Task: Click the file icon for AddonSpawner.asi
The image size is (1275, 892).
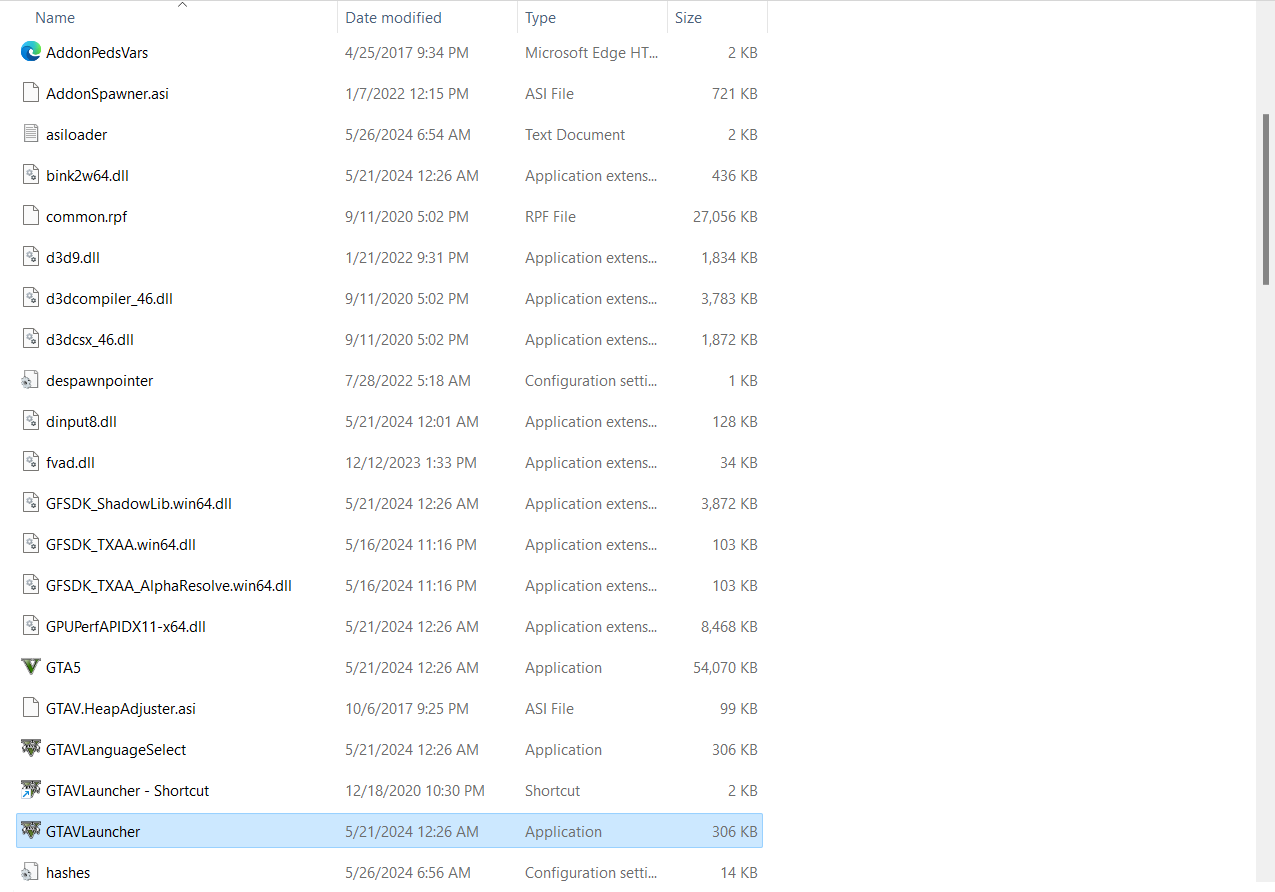Action: [x=31, y=93]
